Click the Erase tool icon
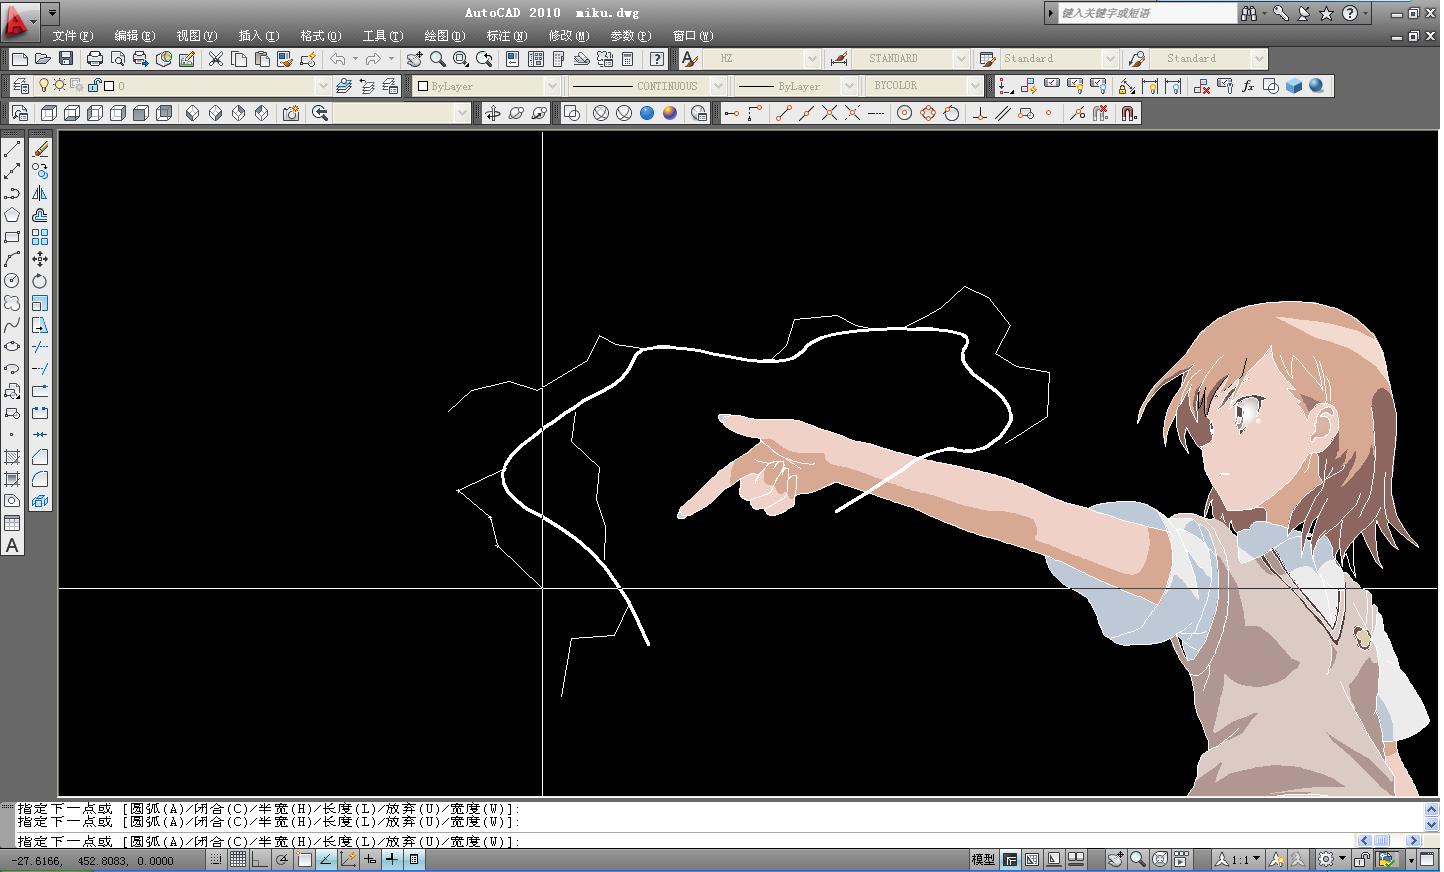This screenshot has width=1444, height=872. [x=40, y=149]
